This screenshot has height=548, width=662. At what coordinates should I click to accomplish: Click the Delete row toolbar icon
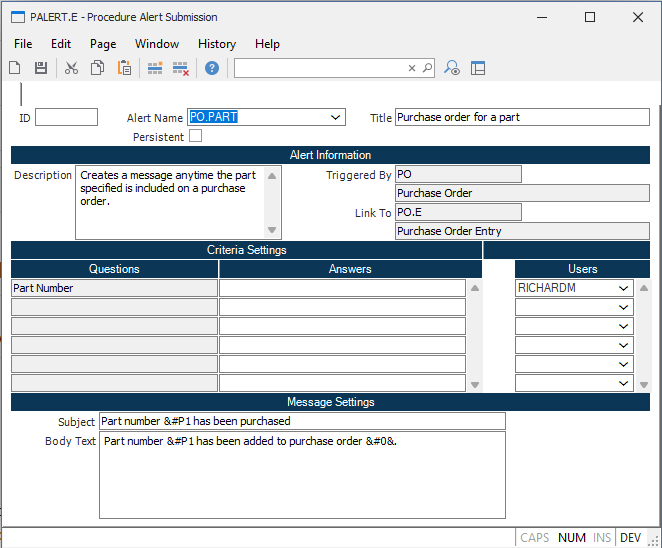(x=181, y=68)
